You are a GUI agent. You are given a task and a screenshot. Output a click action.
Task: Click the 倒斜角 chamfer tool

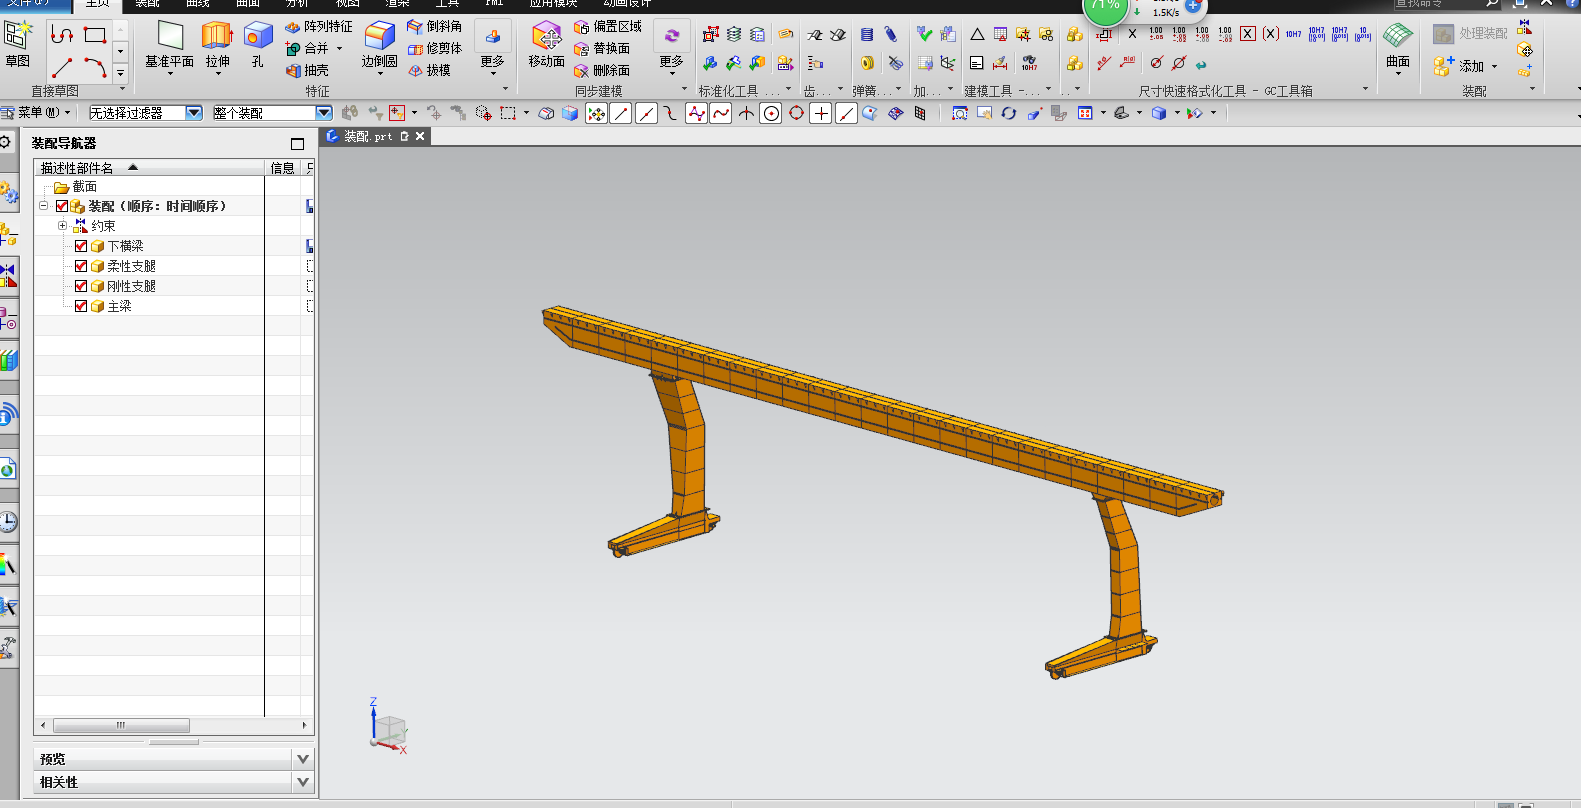click(x=434, y=27)
